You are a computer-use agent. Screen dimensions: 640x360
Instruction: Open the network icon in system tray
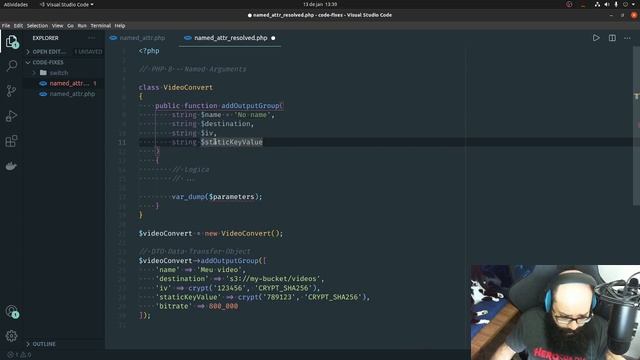[597, 4]
